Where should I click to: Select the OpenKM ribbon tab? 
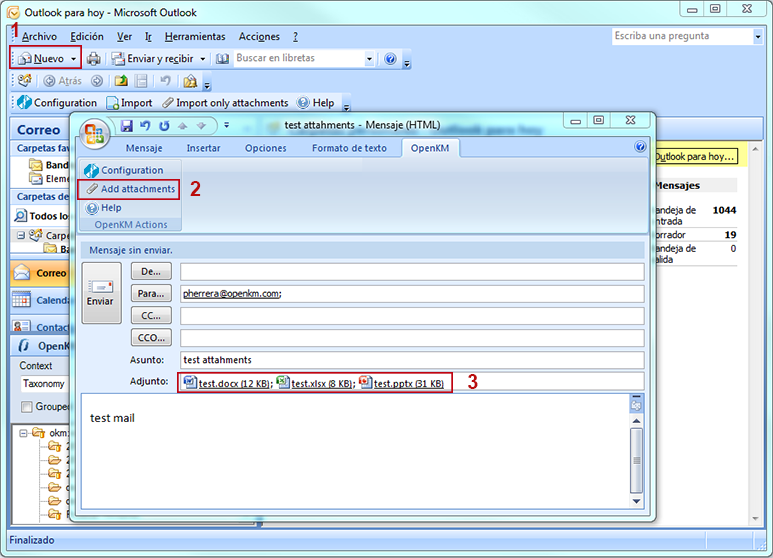(x=430, y=148)
